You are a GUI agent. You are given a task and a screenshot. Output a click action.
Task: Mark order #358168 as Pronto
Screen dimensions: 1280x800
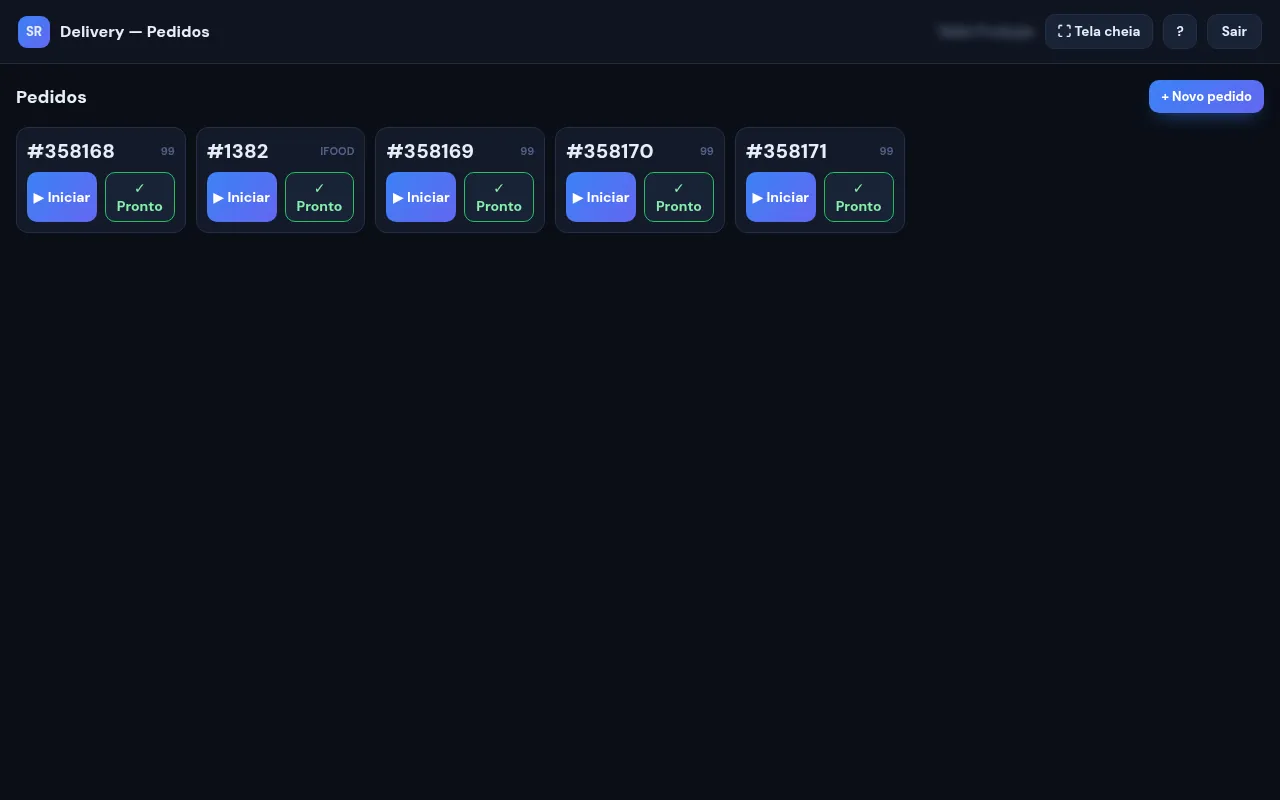[140, 197]
